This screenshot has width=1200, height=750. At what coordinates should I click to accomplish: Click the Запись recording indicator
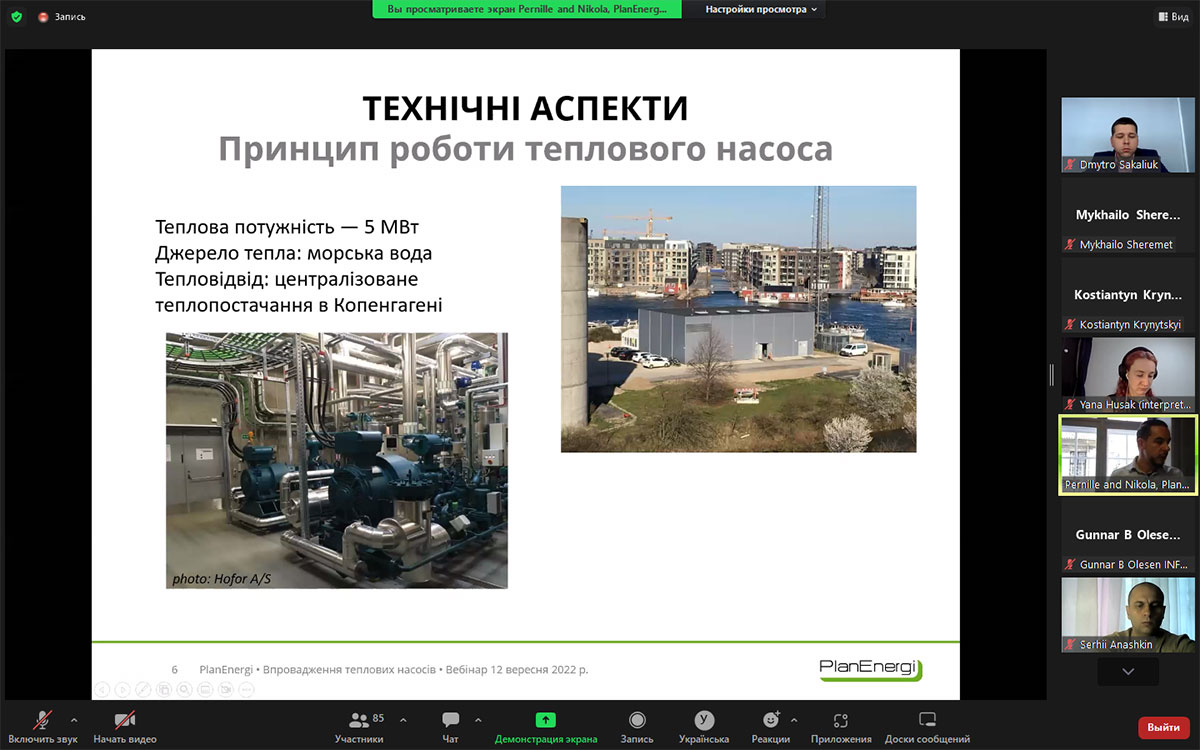(62, 17)
